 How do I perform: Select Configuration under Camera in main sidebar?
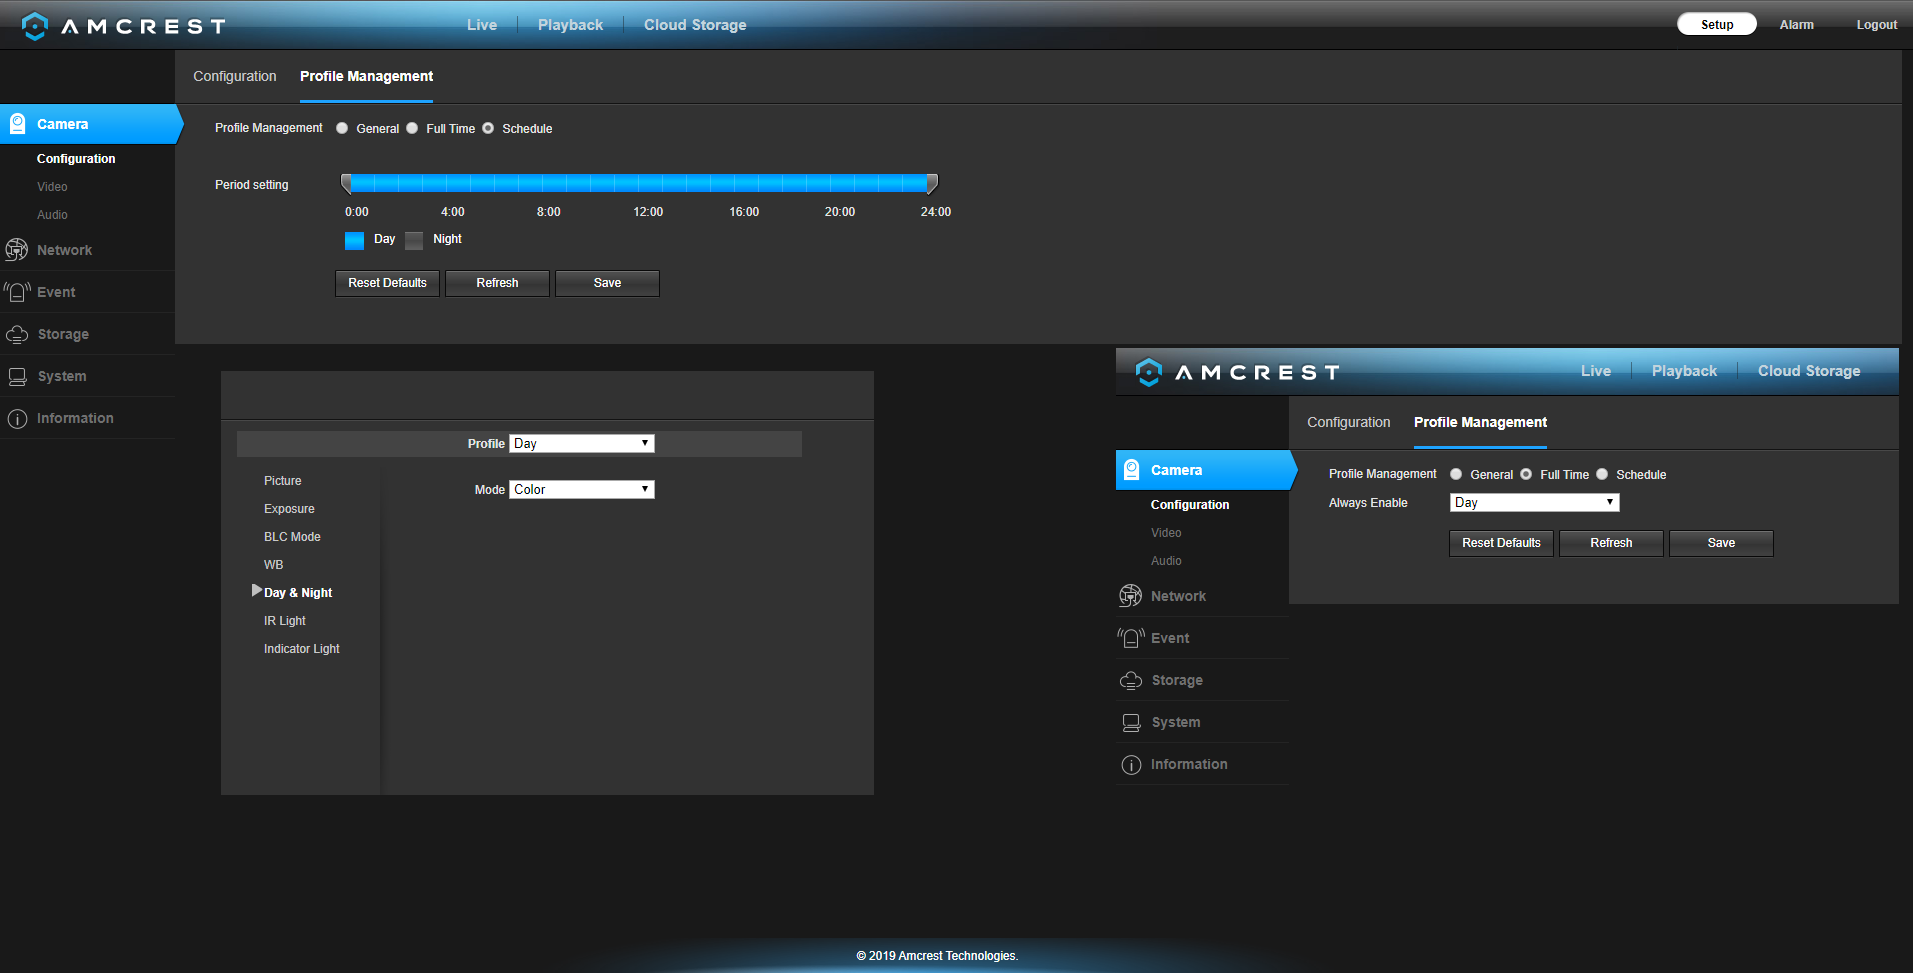point(76,159)
